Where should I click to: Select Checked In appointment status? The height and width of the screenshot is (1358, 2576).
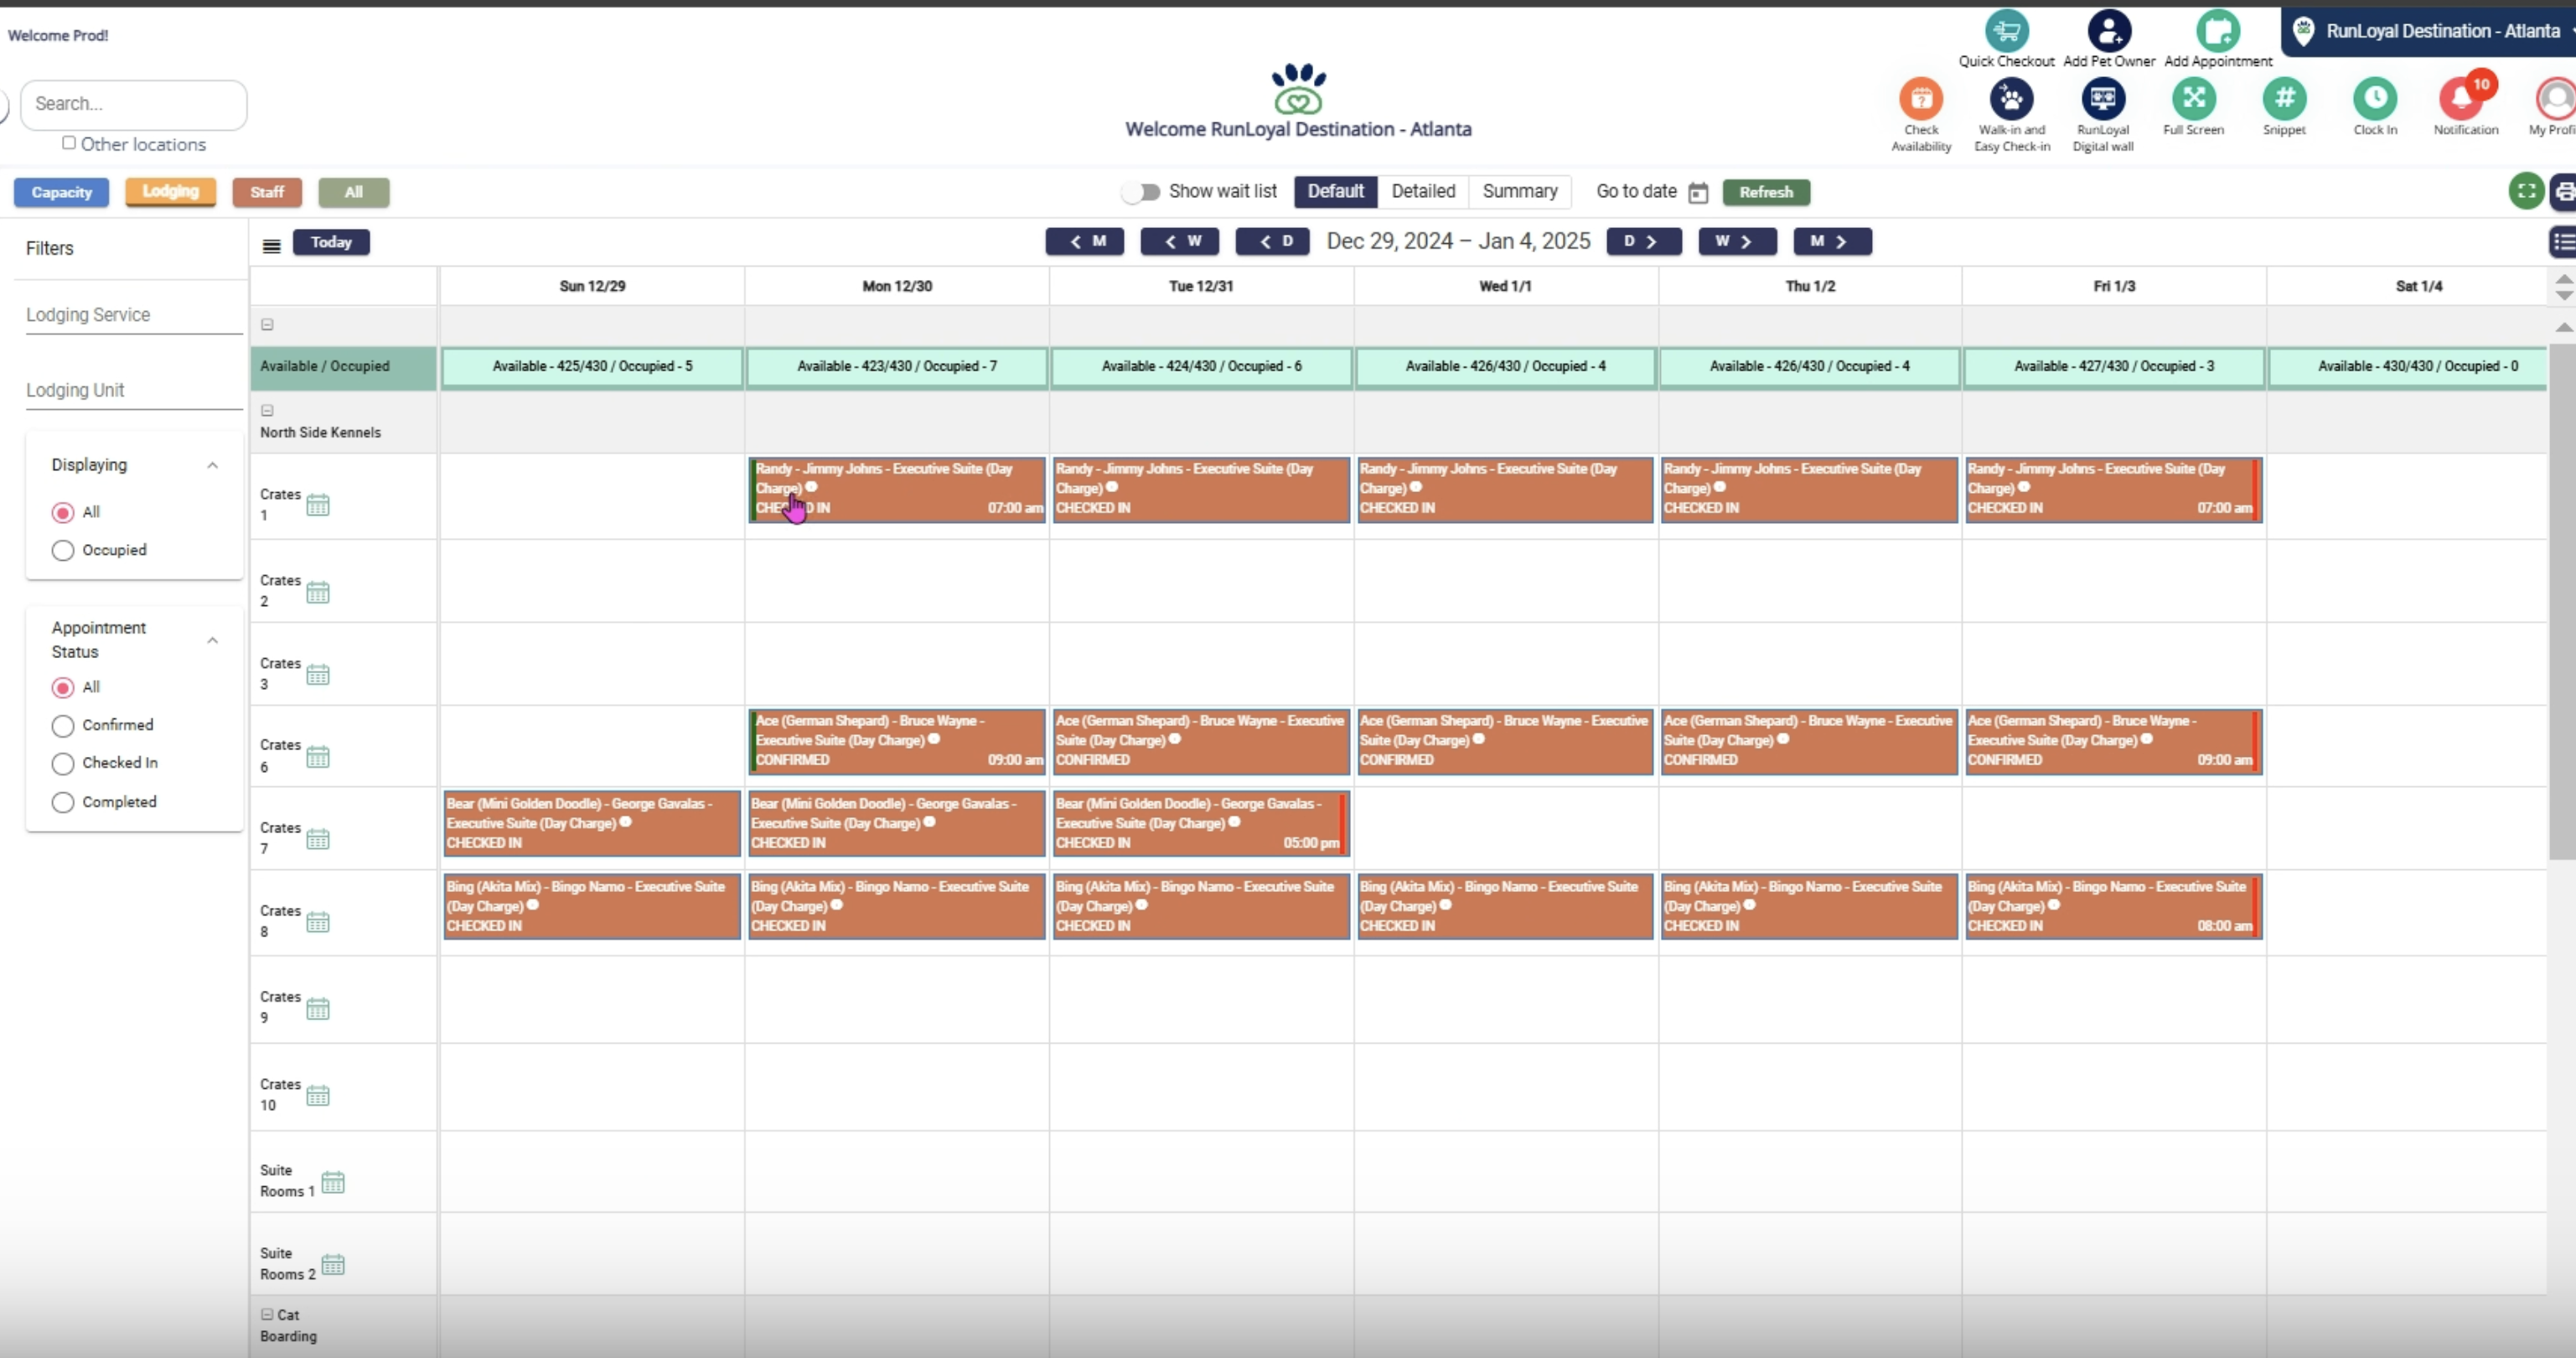point(63,764)
